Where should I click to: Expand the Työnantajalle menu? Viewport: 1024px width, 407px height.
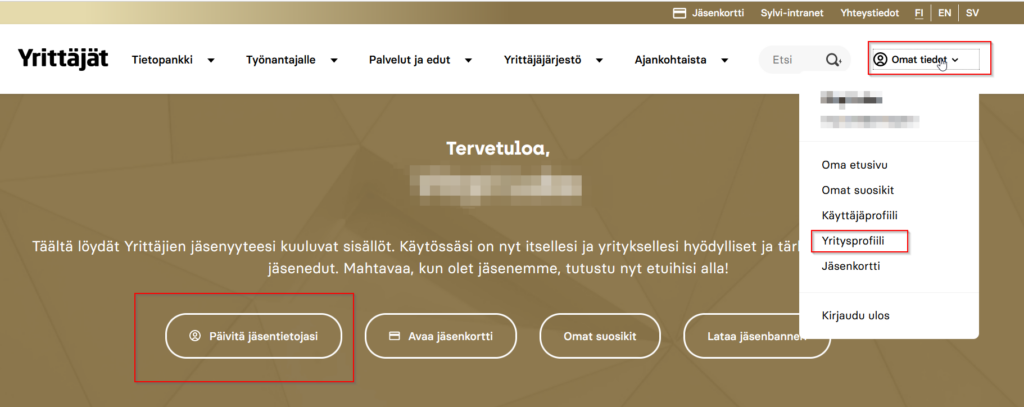click(x=292, y=60)
